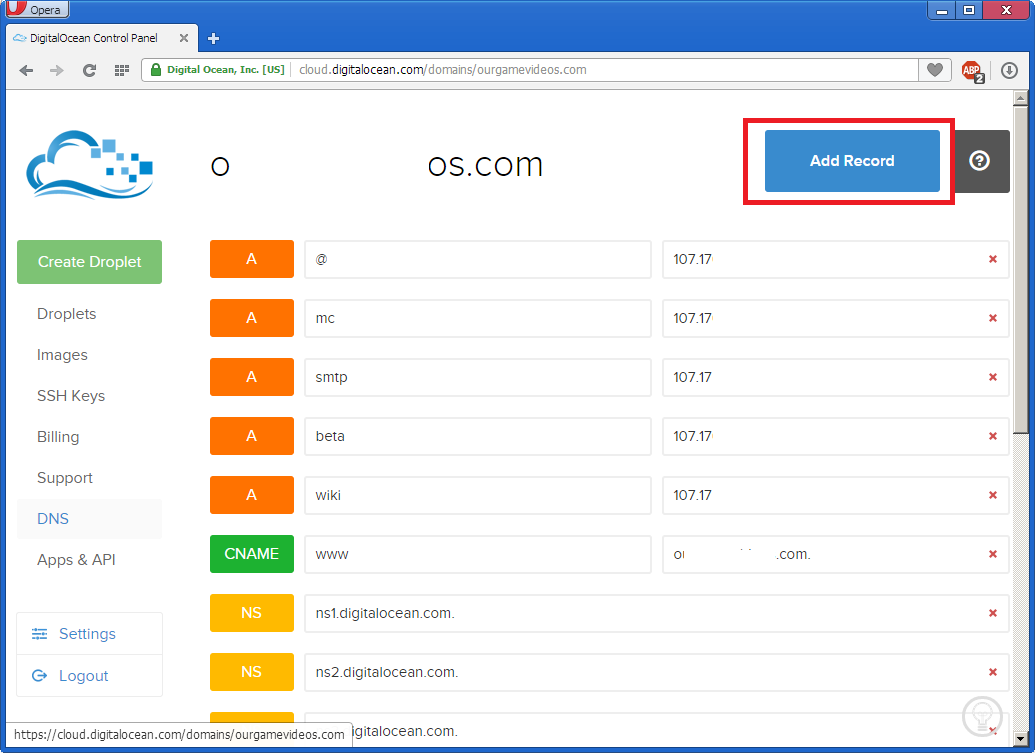
Task: Edit the wiki hostname field
Action: 478,495
